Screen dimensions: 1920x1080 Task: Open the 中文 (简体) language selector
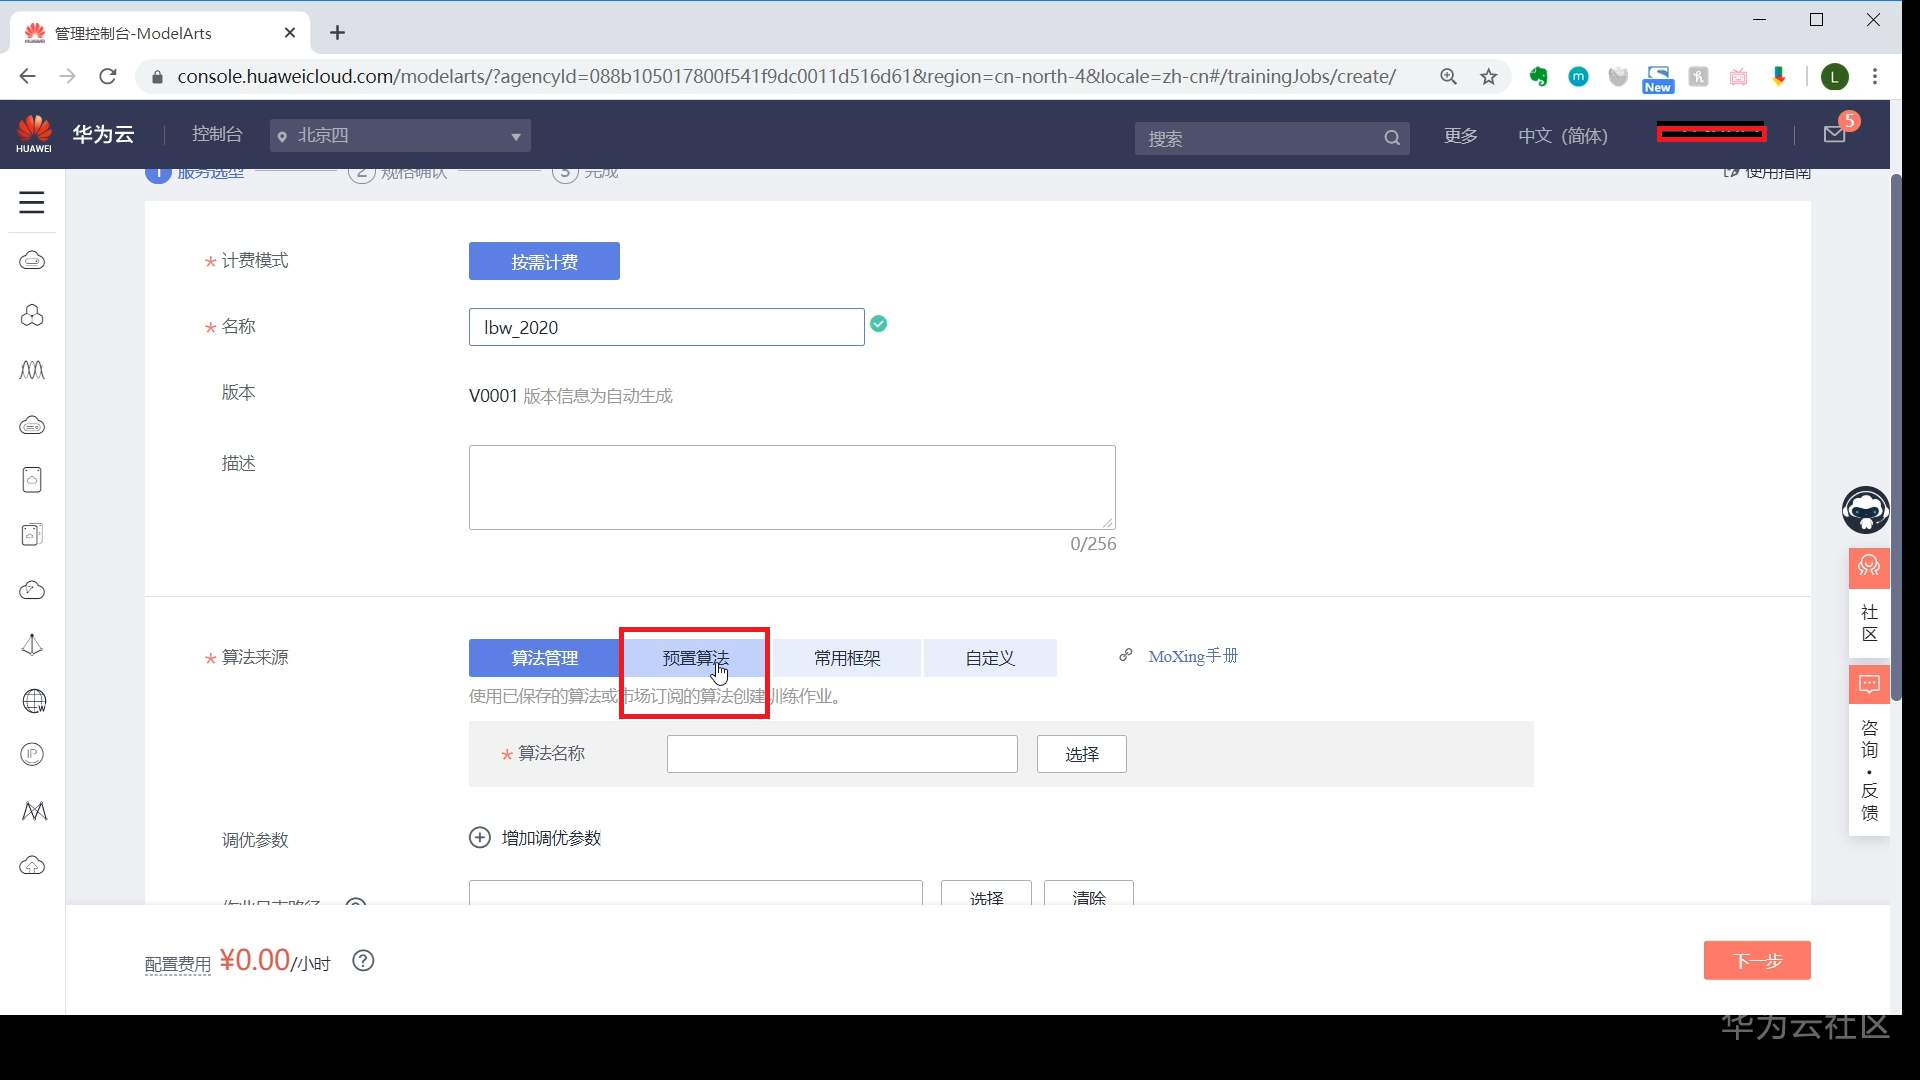point(1562,136)
